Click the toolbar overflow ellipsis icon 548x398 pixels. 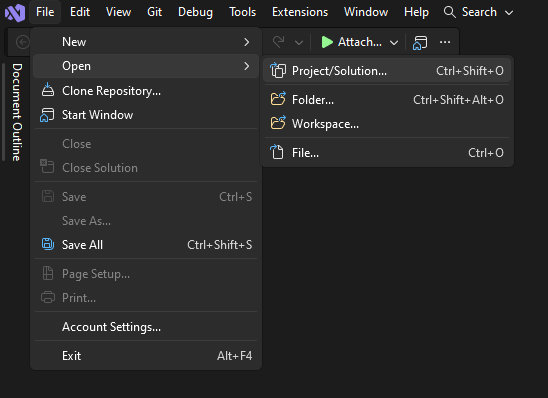click(x=445, y=42)
